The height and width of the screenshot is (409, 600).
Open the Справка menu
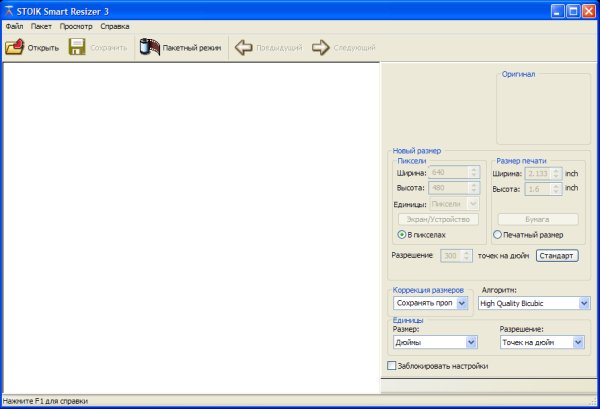click(x=115, y=26)
